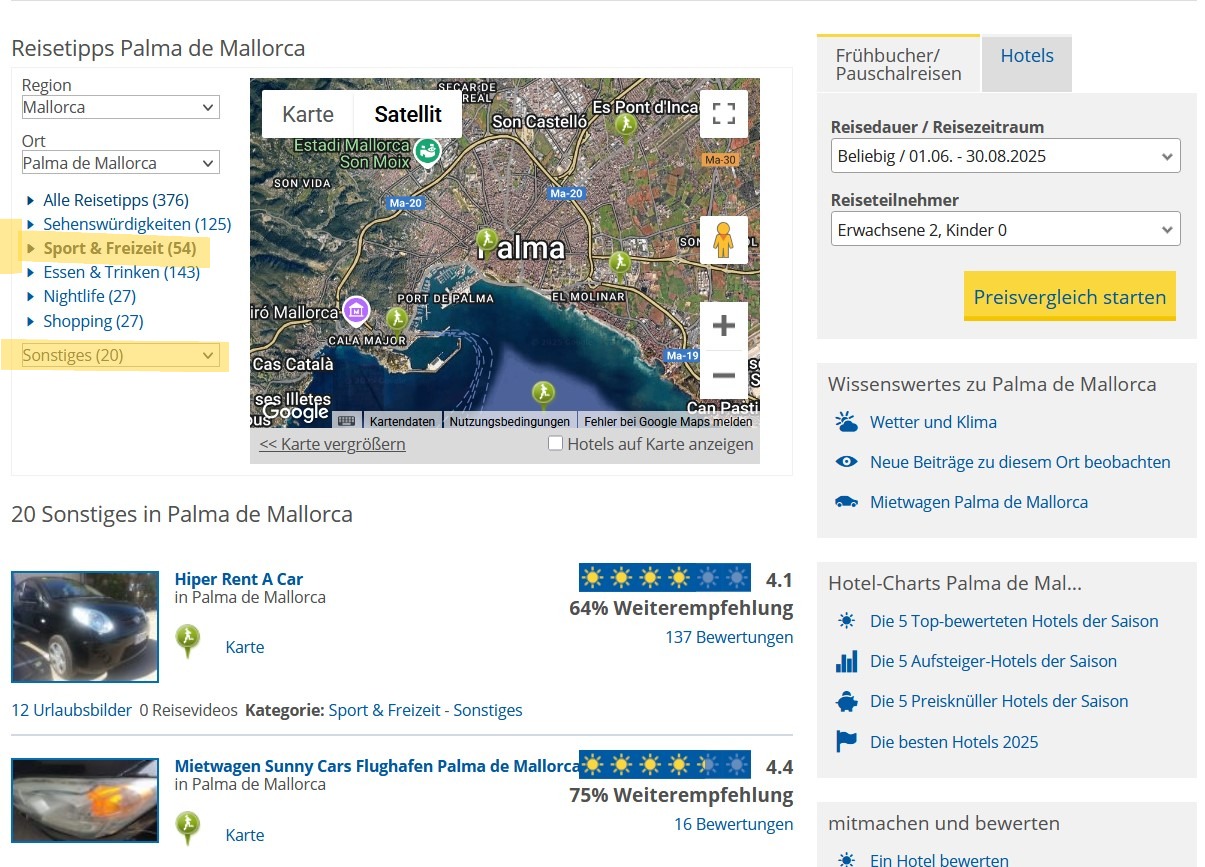Click green map pin beside Hiper Rent A Car

[x=187, y=640]
